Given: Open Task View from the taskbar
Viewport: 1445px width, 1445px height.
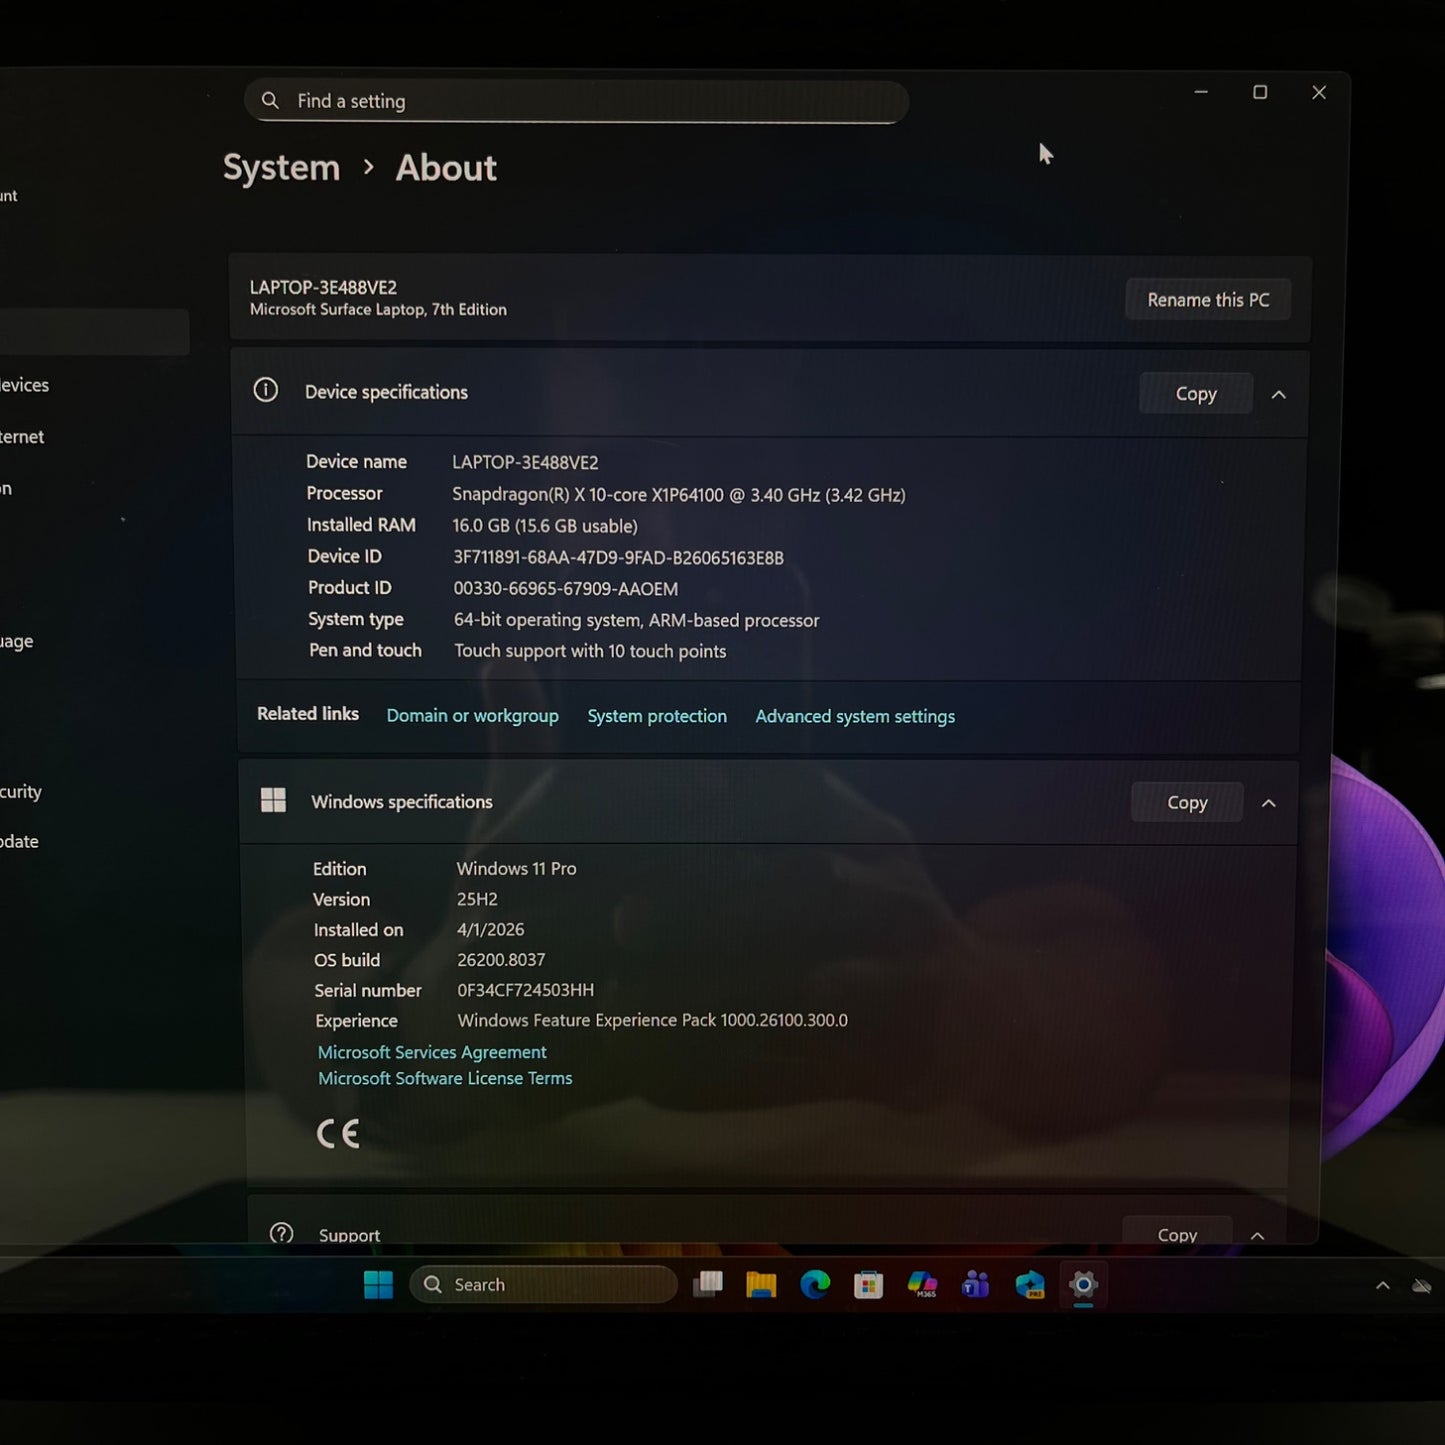Looking at the screenshot, I should [708, 1285].
